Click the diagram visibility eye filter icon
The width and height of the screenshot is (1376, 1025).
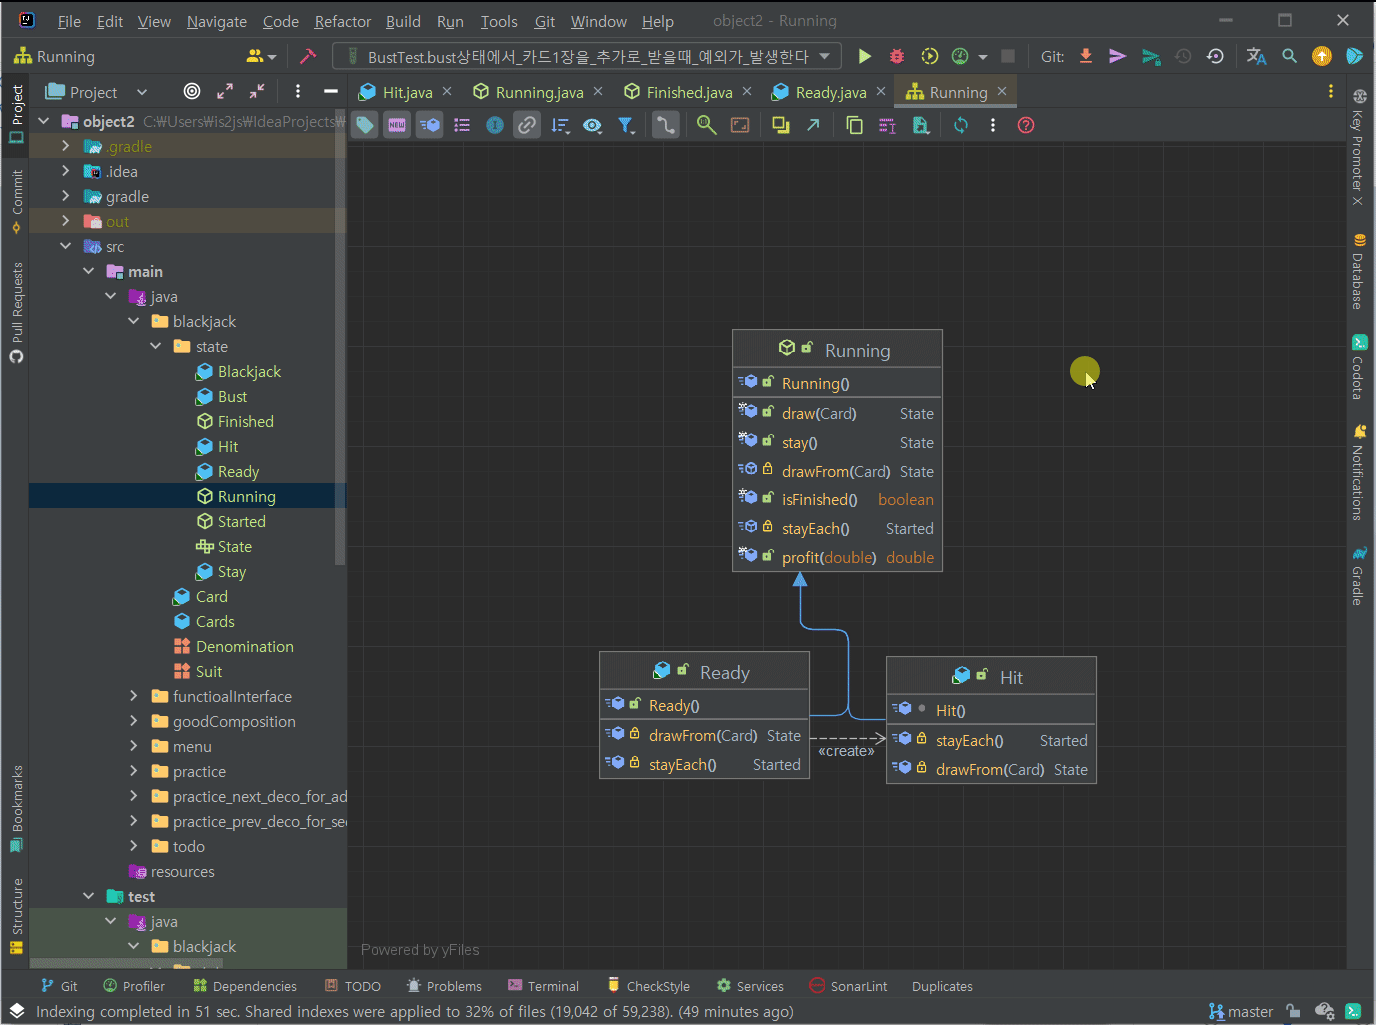coord(593,125)
